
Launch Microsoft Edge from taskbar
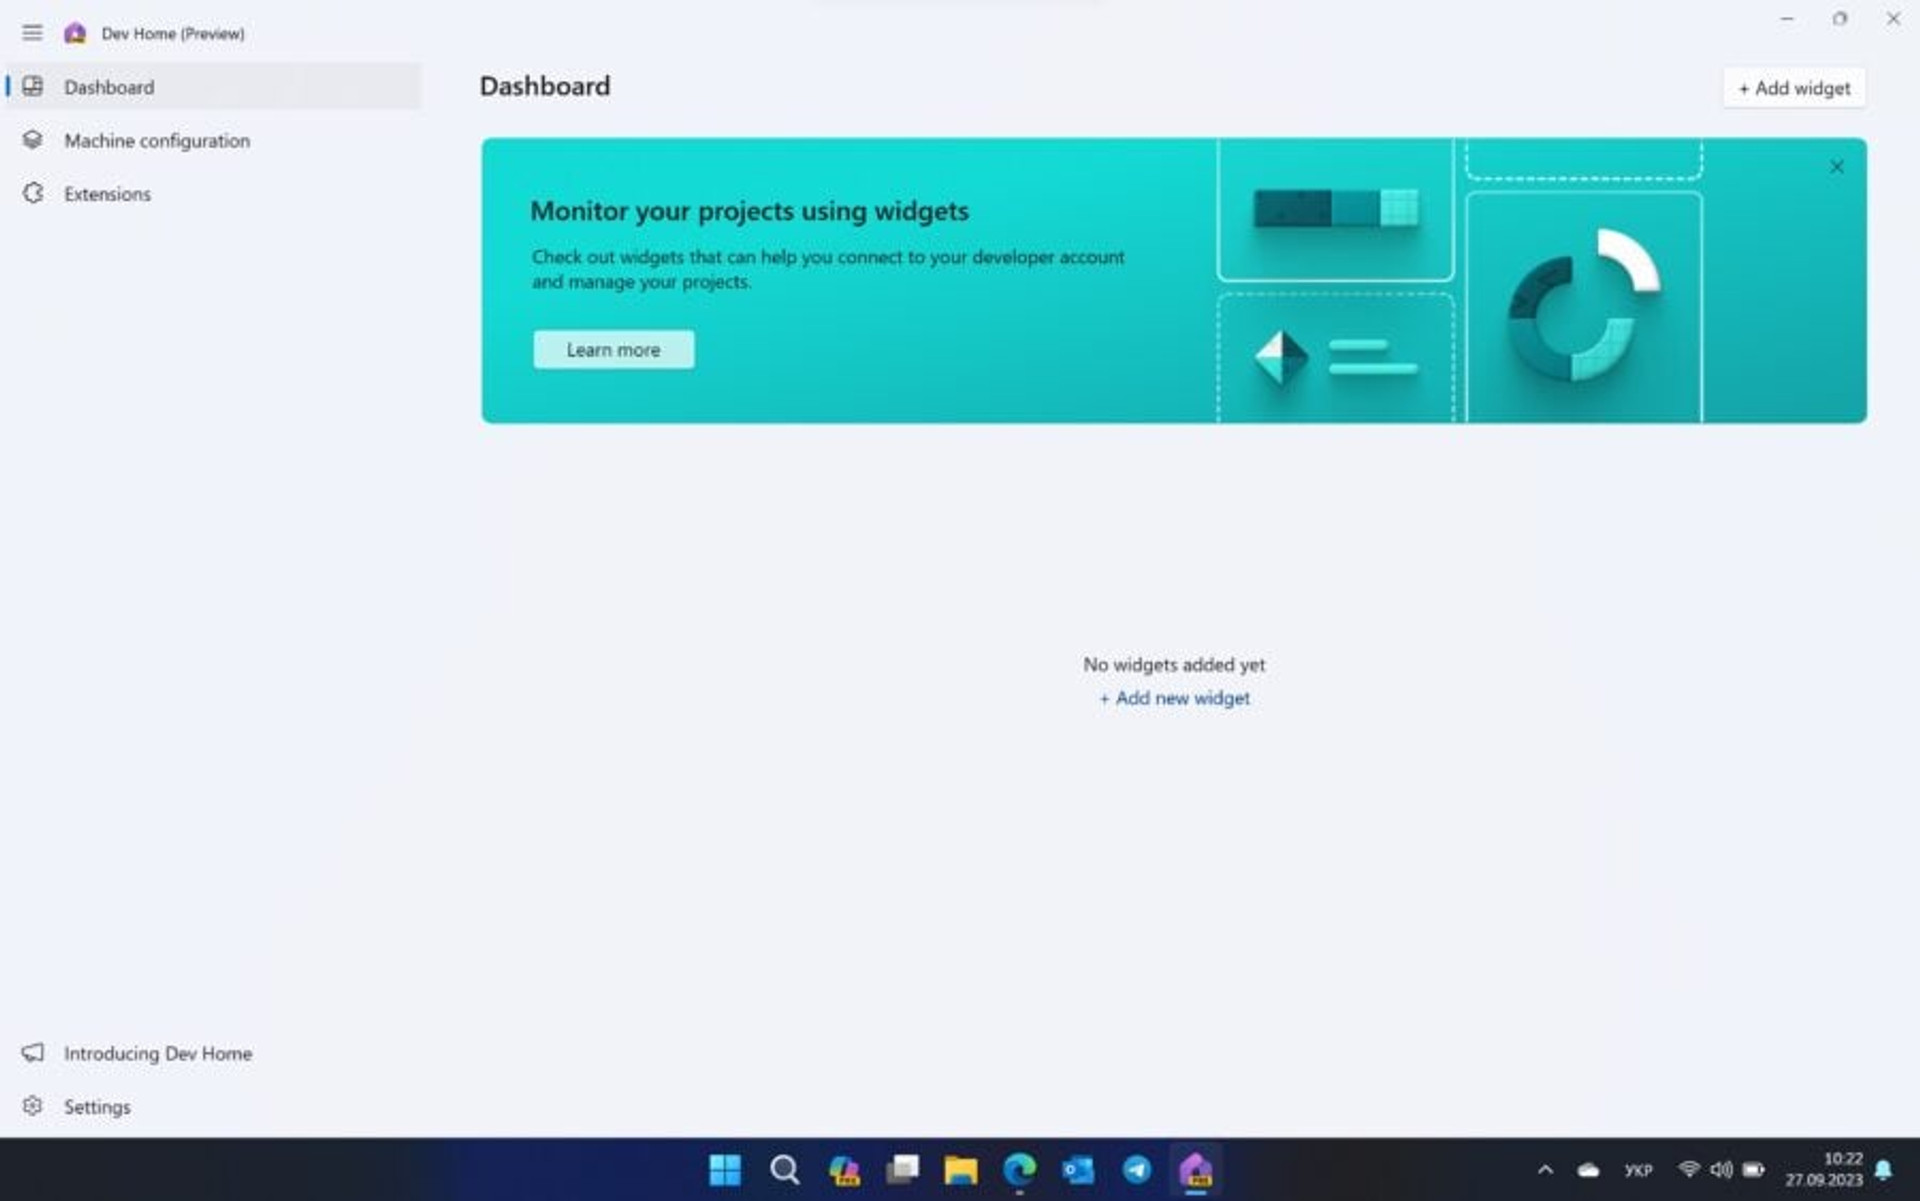[x=1019, y=1169]
